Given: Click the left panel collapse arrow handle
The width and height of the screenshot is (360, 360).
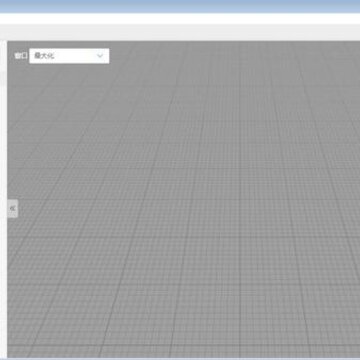Looking at the screenshot, I should pyautogui.click(x=13, y=208).
